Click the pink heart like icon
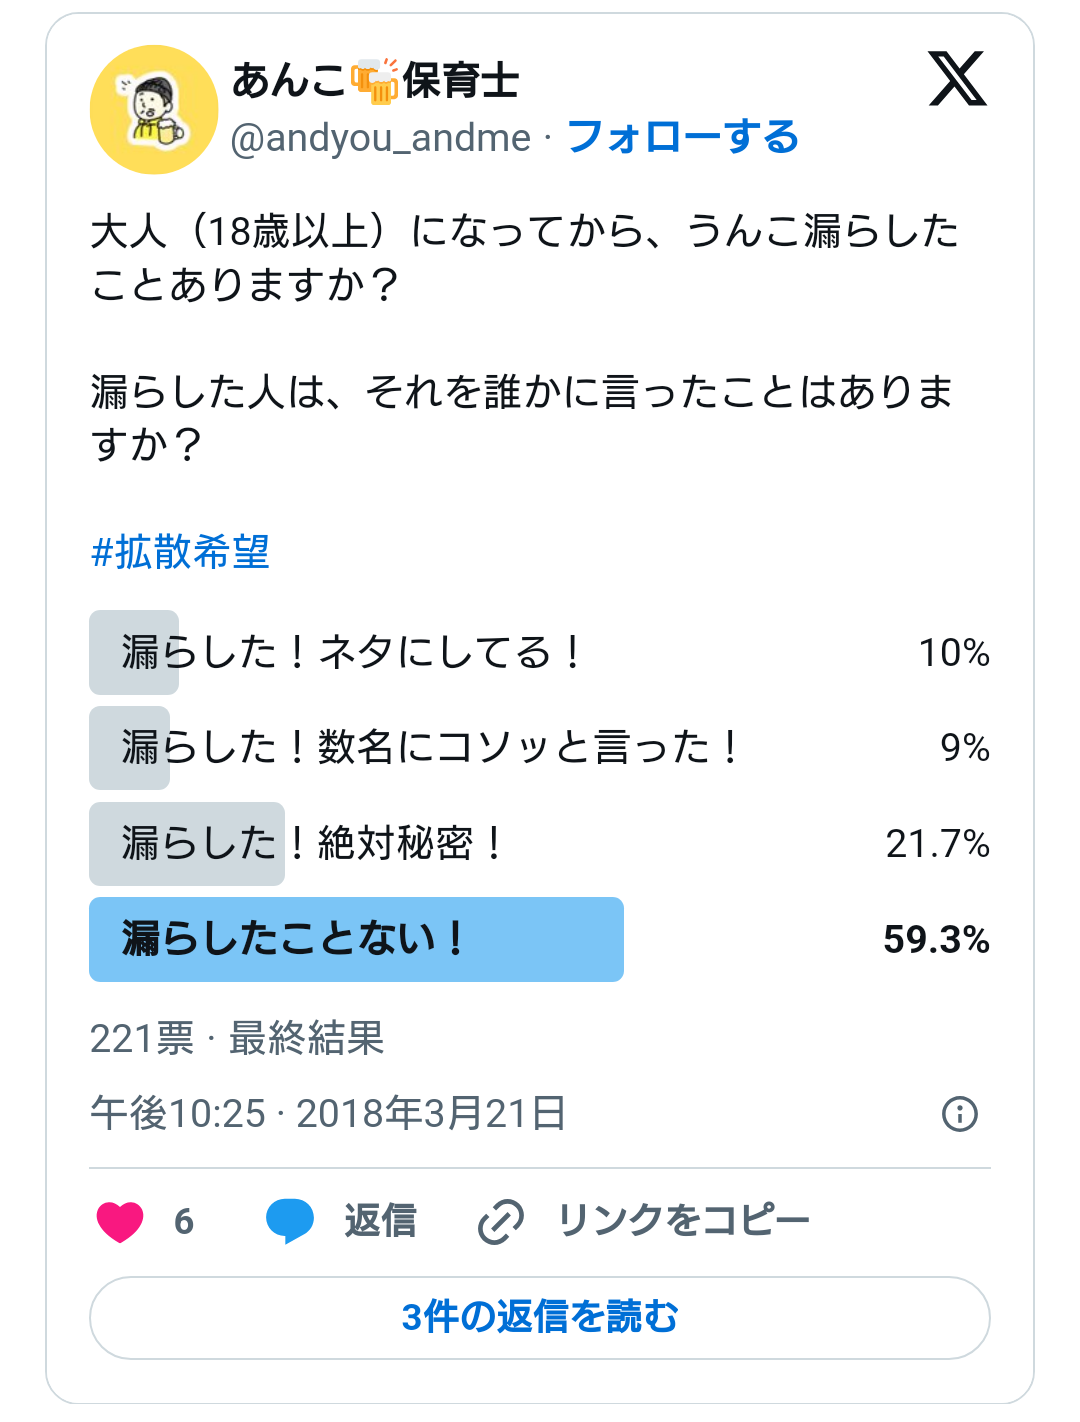This screenshot has height=1422, width=1080. (x=120, y=1221)
